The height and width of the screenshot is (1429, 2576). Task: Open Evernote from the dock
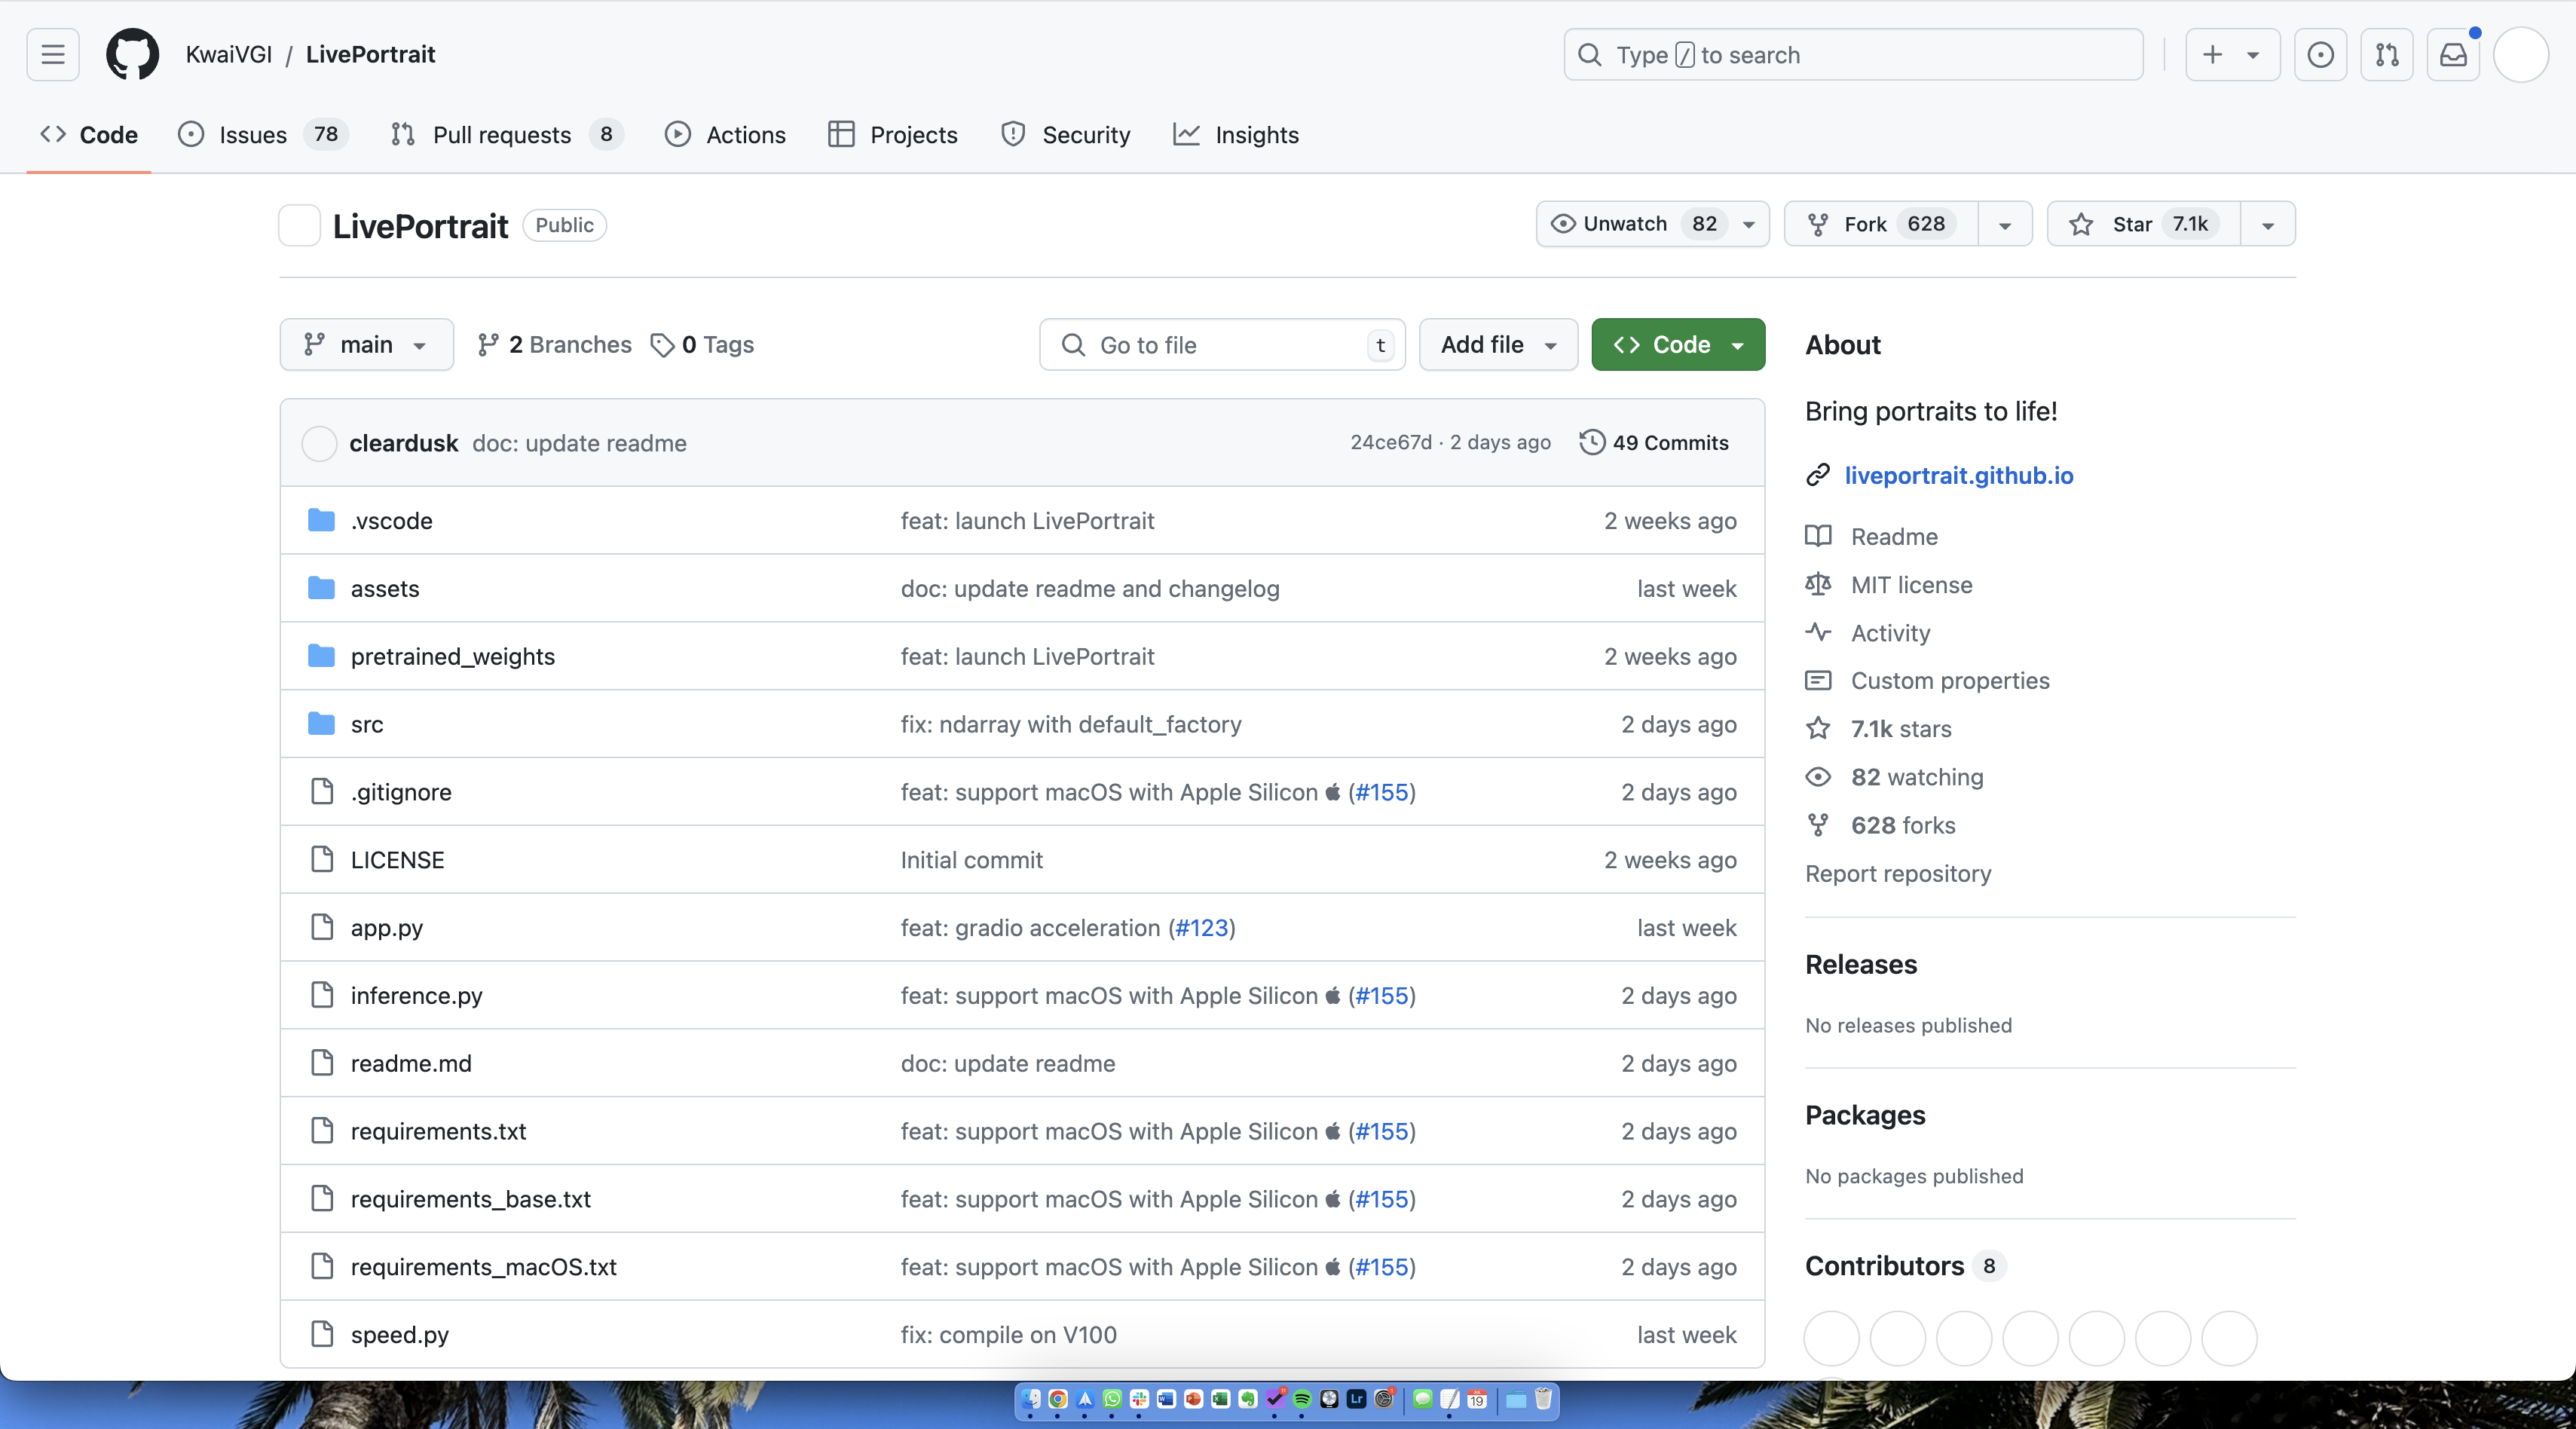point(1248,1399)
